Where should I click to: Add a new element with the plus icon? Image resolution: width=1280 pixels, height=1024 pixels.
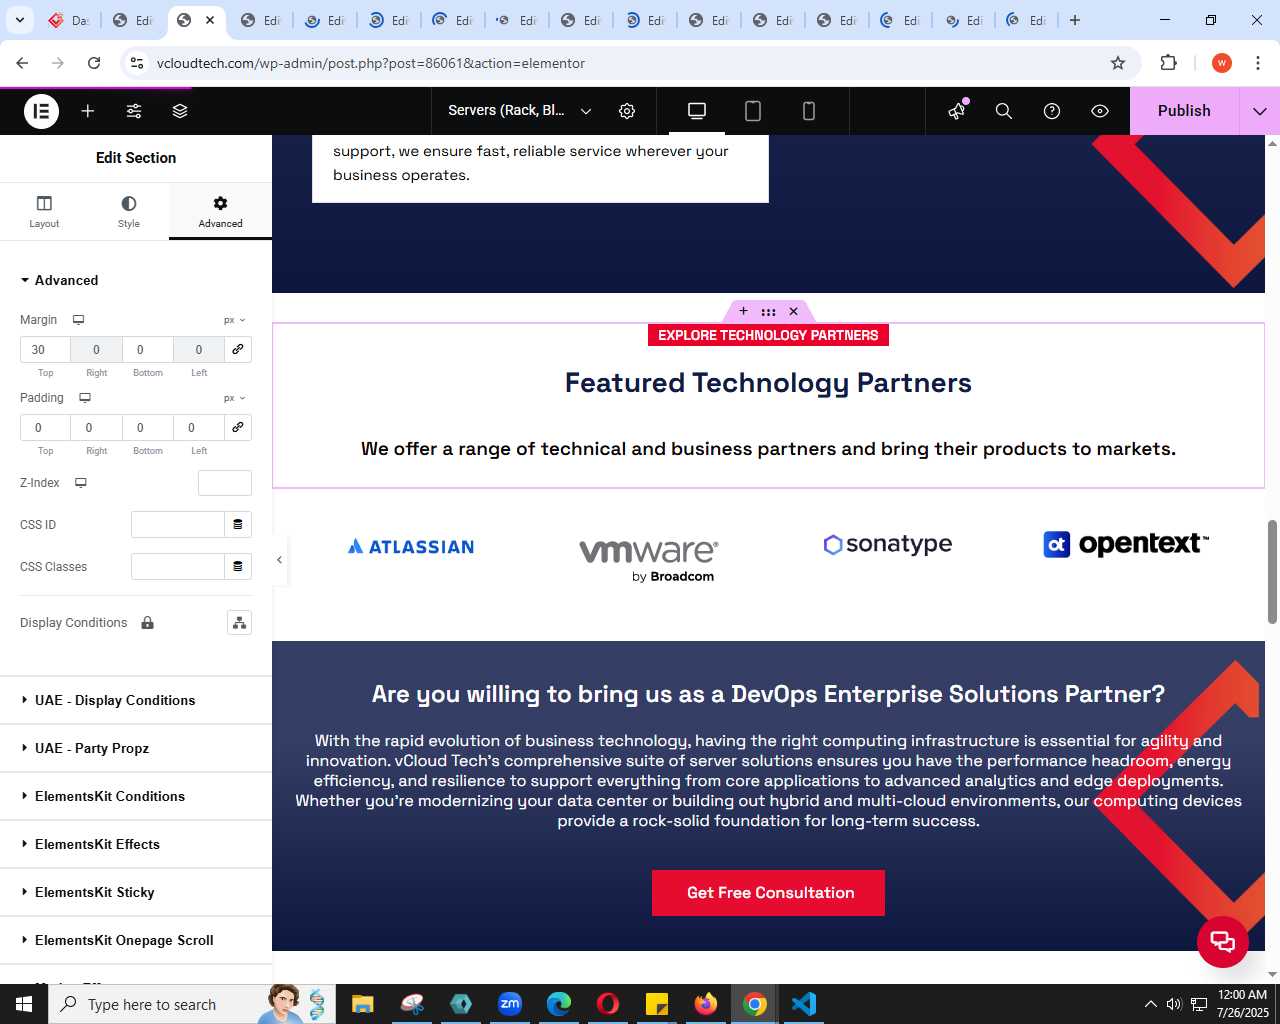click(x=88, y=111)
